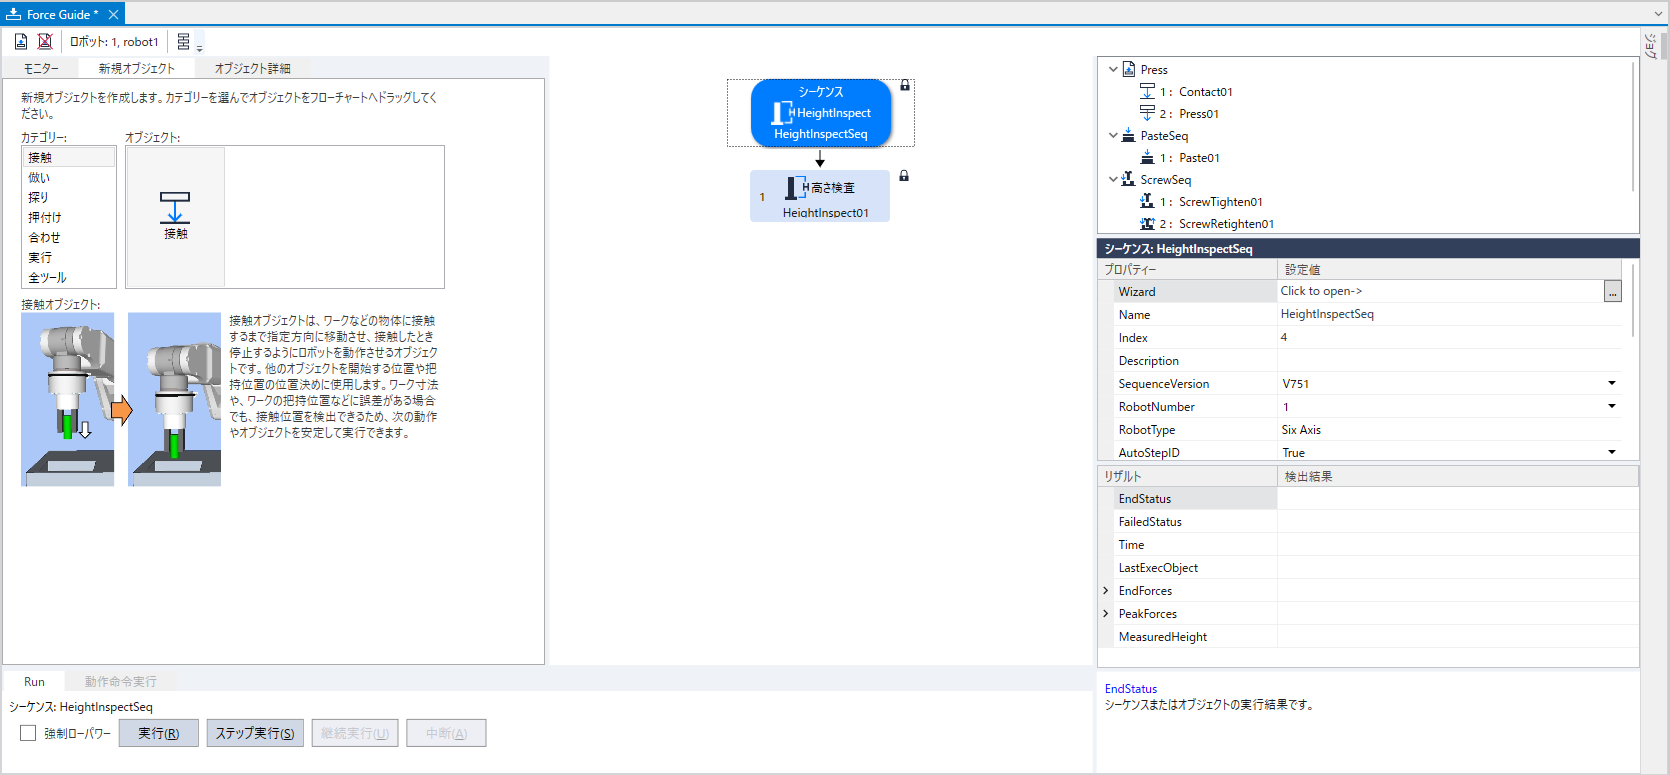Click the 実行(R) run button
The width and height of the screenshot is (1670, 775).
[x=158, y=733]
